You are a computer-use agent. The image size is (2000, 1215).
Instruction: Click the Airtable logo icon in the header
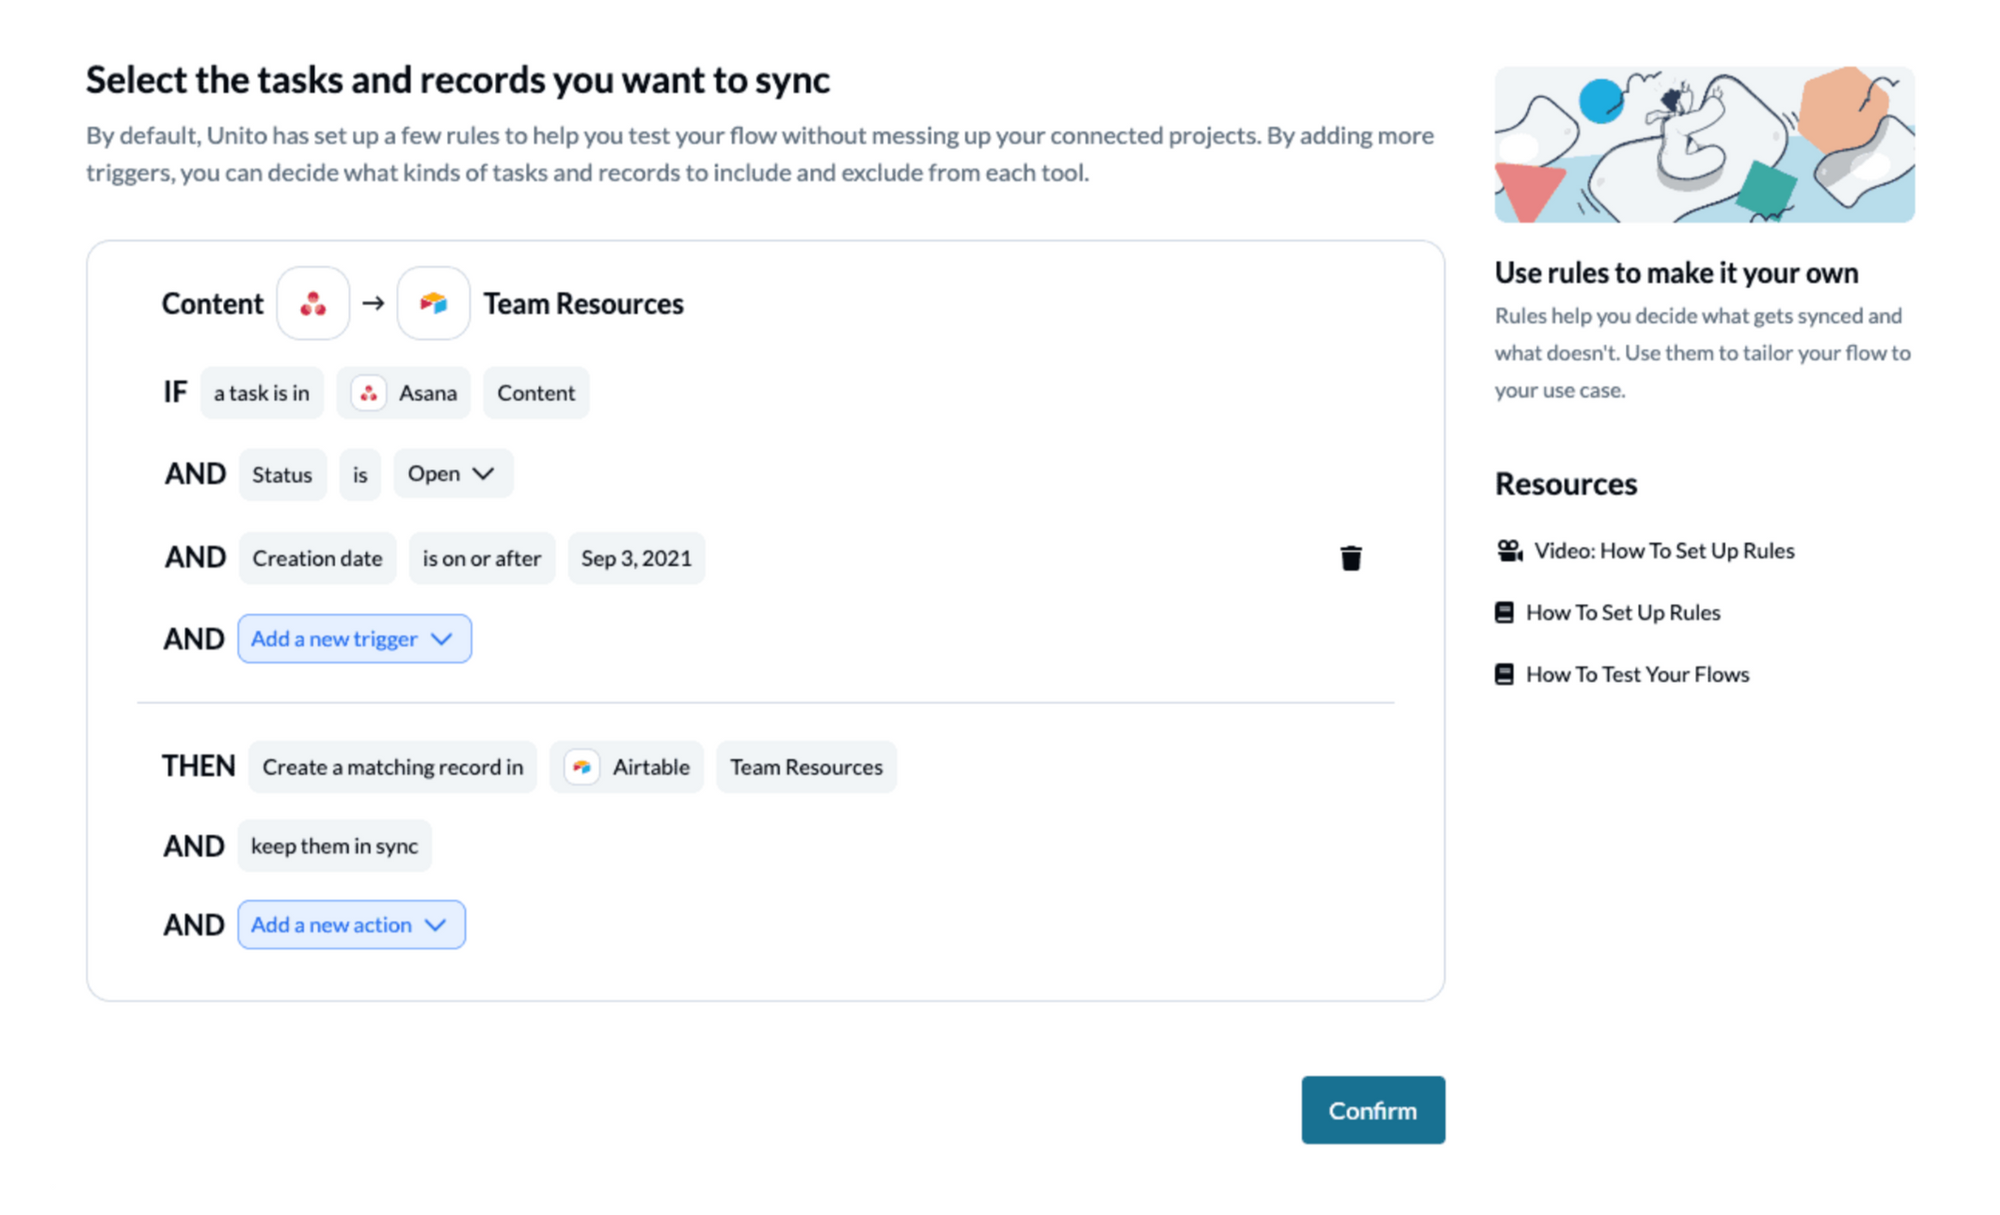tap(433, 303)
